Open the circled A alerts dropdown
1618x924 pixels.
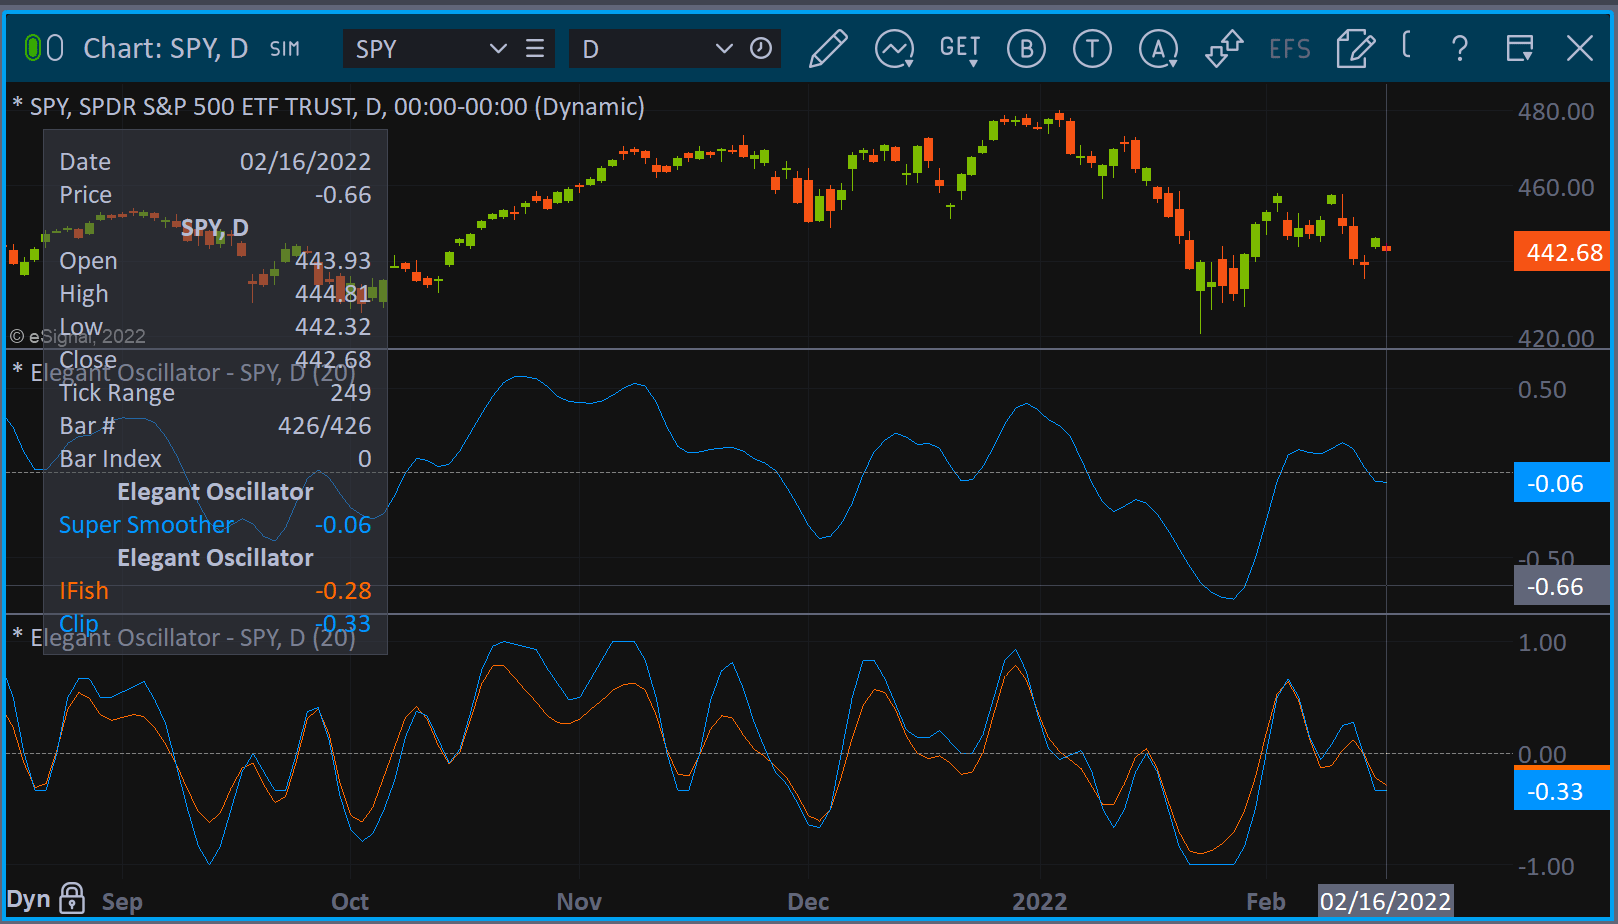[1158, 48]
